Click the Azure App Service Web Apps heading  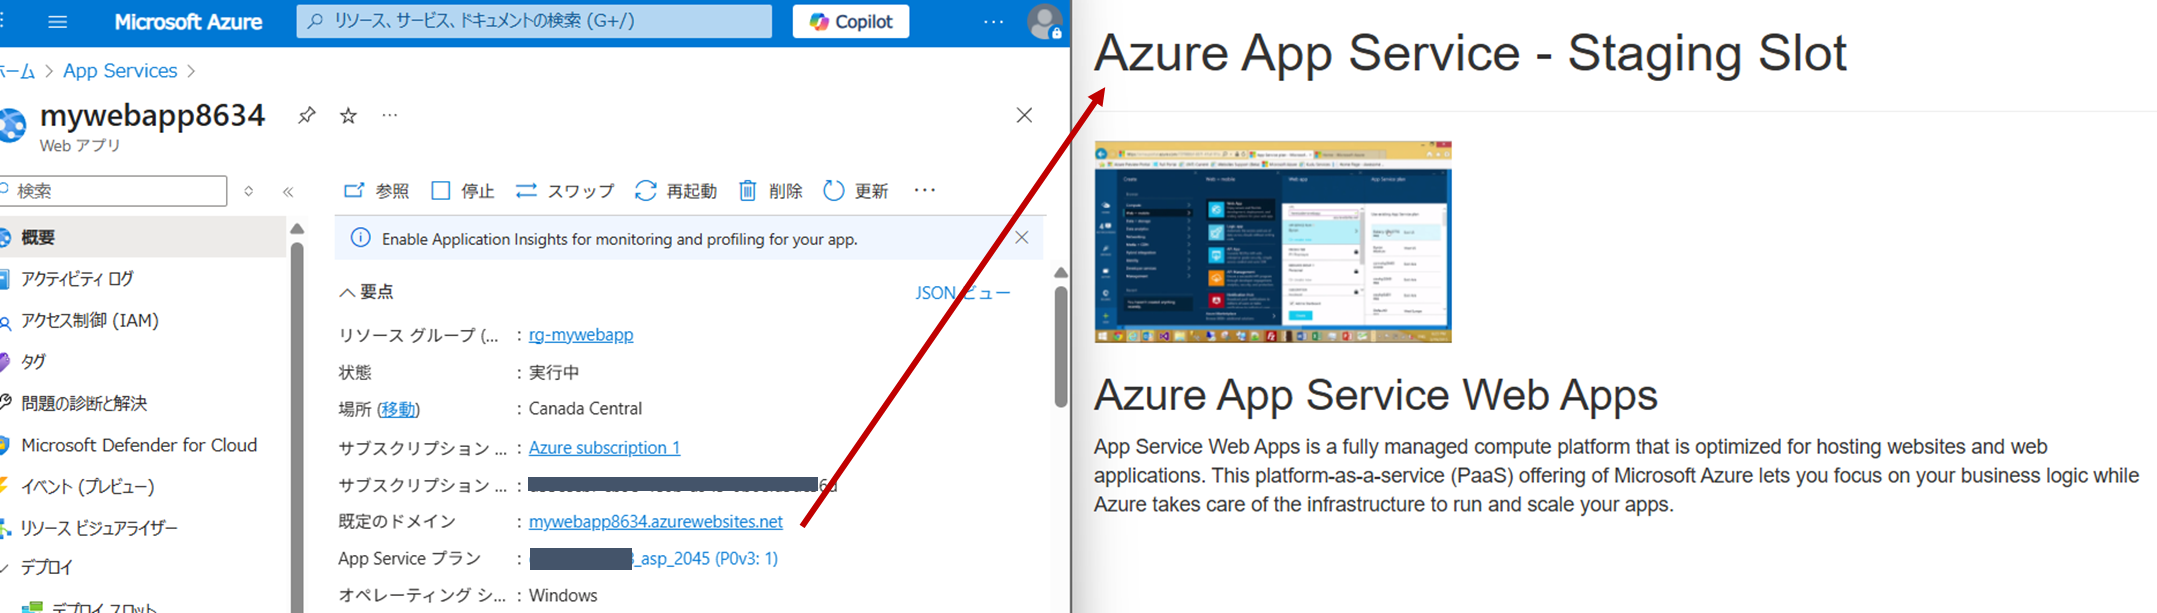(x=1375, y=395)
